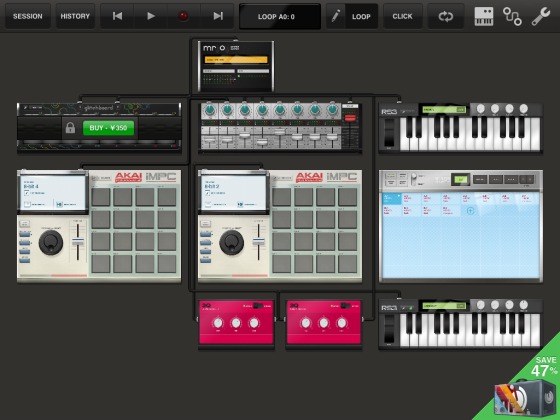This screenshot has width=560, height=420.
Task: Click the jog dial on 8-bit 2 iMPC
Action: pos(231,243)
